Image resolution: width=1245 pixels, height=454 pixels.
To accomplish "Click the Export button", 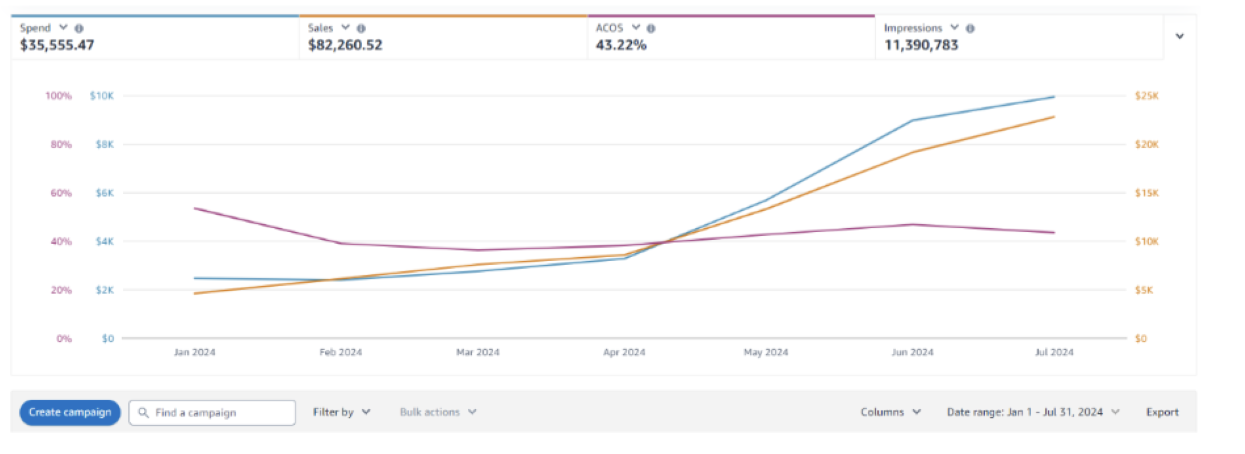I will [x=1162, y=412].
